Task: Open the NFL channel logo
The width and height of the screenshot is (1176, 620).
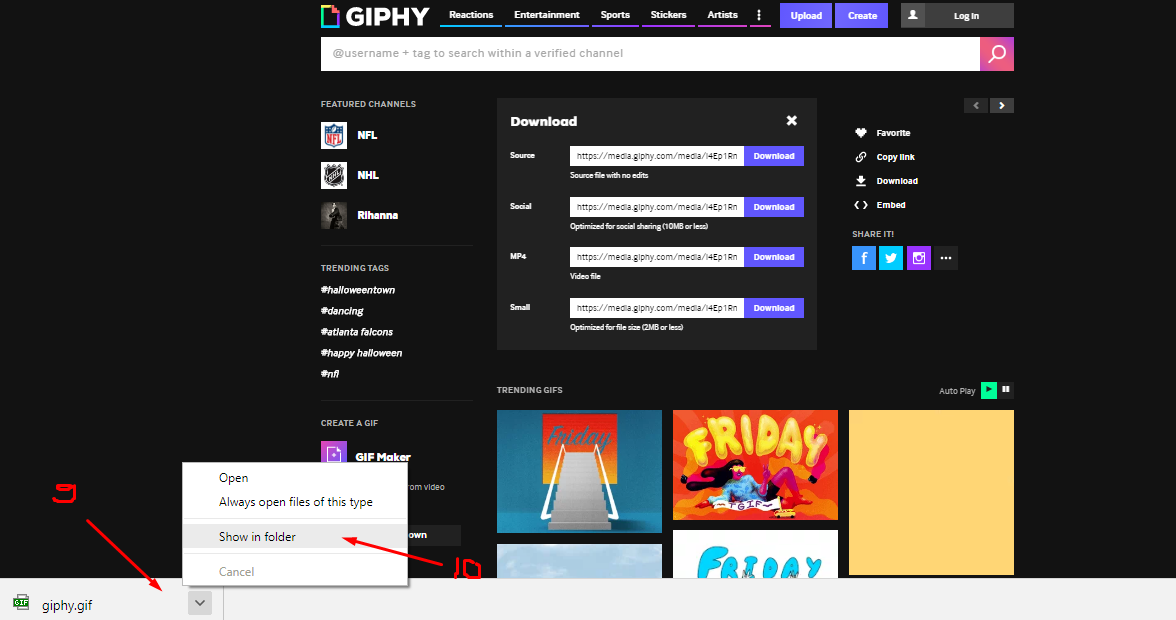Action: (334, 136)
